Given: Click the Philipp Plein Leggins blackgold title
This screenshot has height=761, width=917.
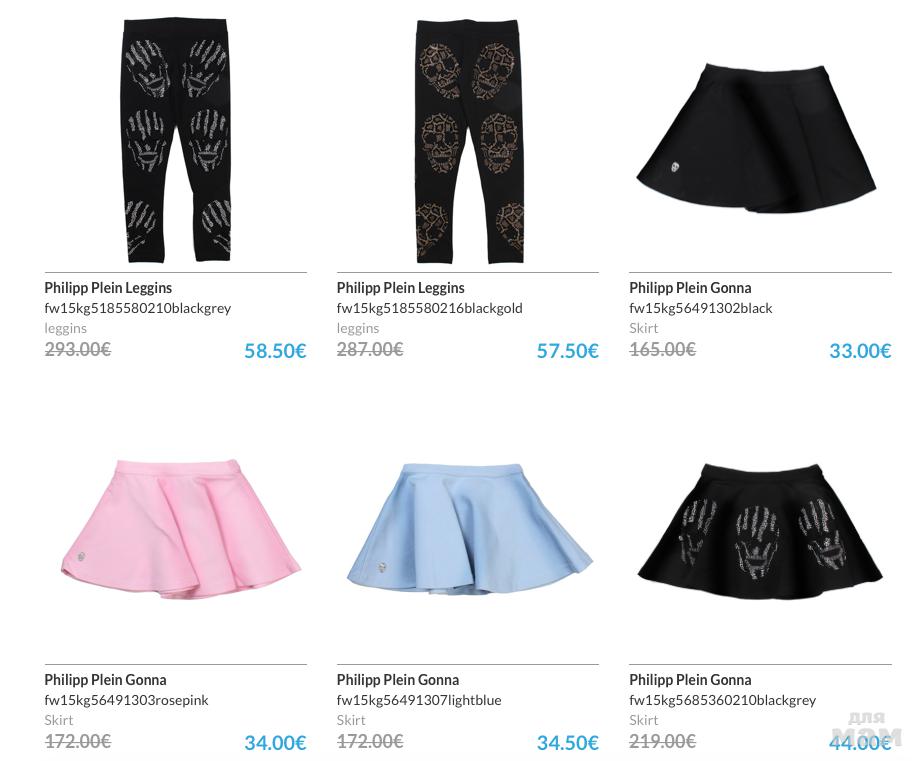Looking at the screenshot, I should click(401, 288).
